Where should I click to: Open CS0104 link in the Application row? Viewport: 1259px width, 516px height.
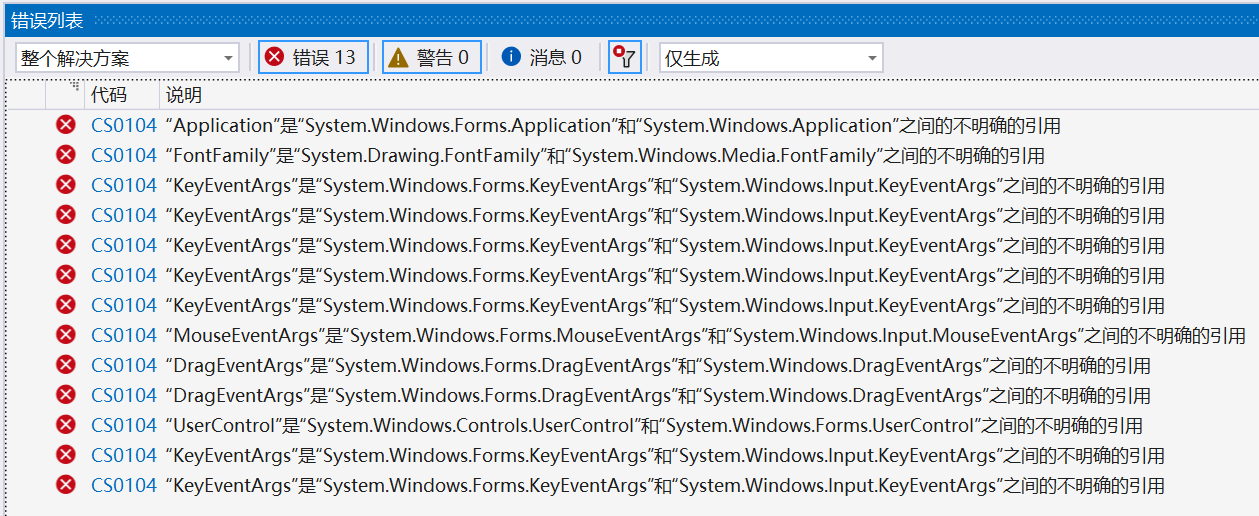pos(124,126)
